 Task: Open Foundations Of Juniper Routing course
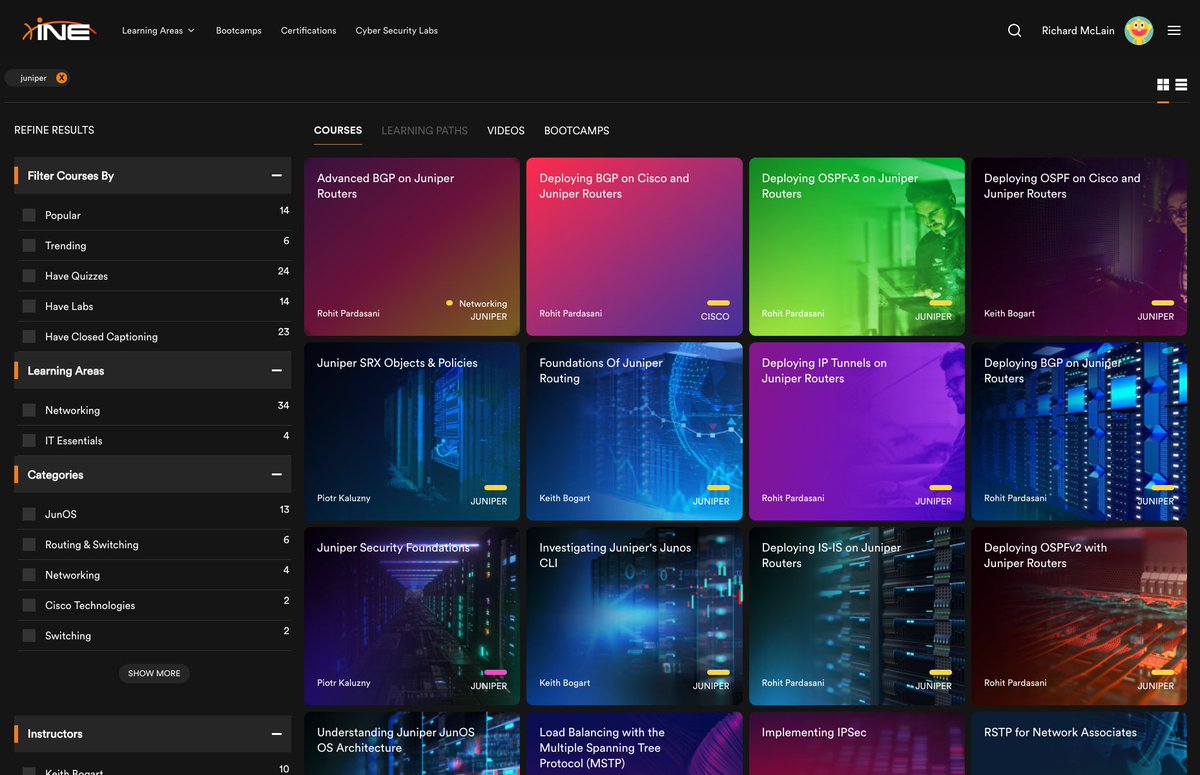(634, 432)
